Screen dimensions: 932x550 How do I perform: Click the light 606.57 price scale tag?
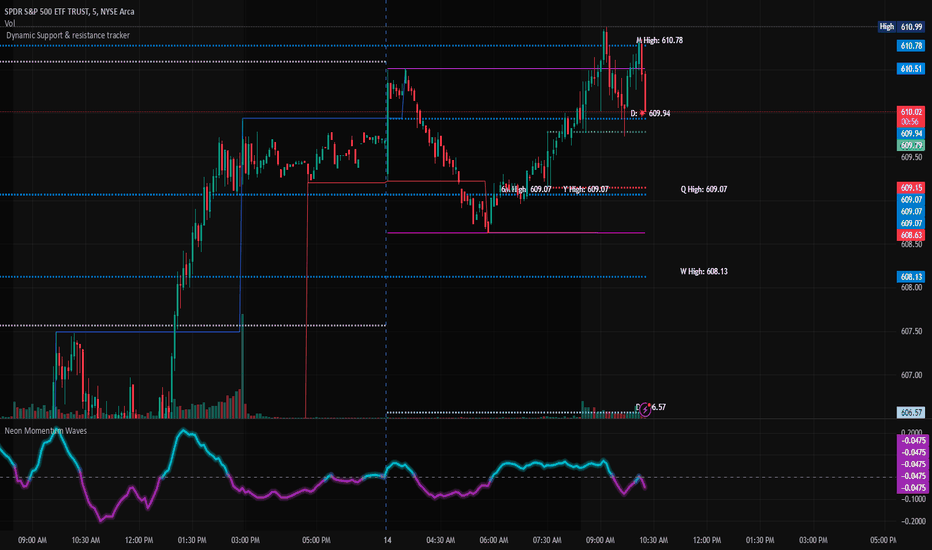tap(911, 413)
